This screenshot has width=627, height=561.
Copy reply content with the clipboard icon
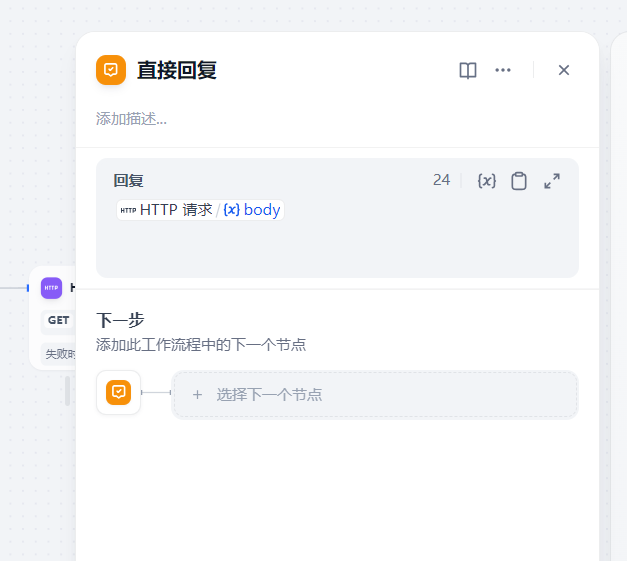[519, 181]
